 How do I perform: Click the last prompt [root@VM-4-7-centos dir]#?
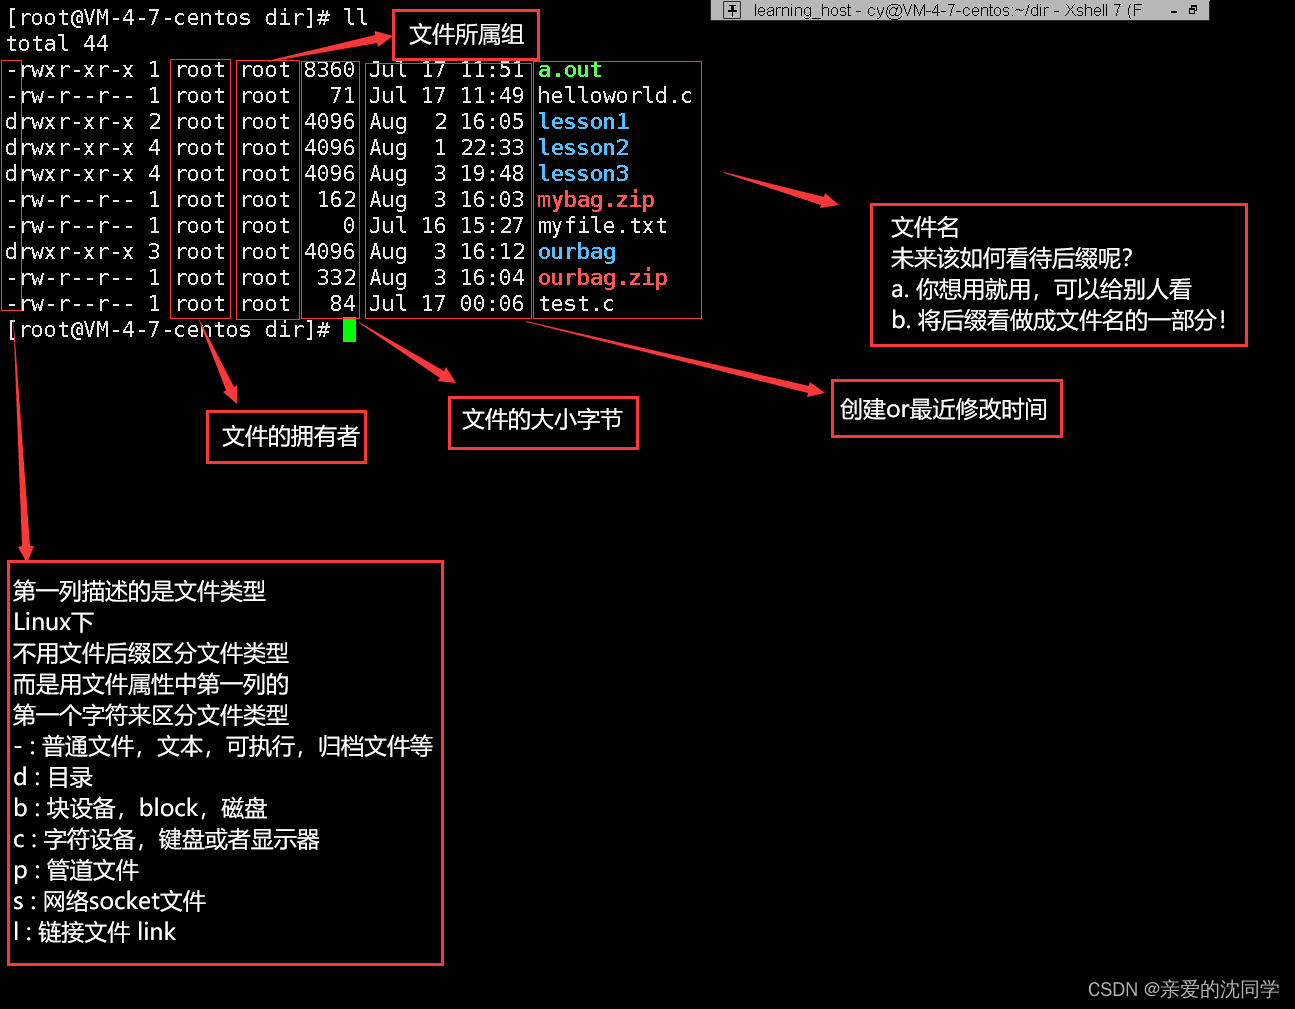click(x=168, y=330)
